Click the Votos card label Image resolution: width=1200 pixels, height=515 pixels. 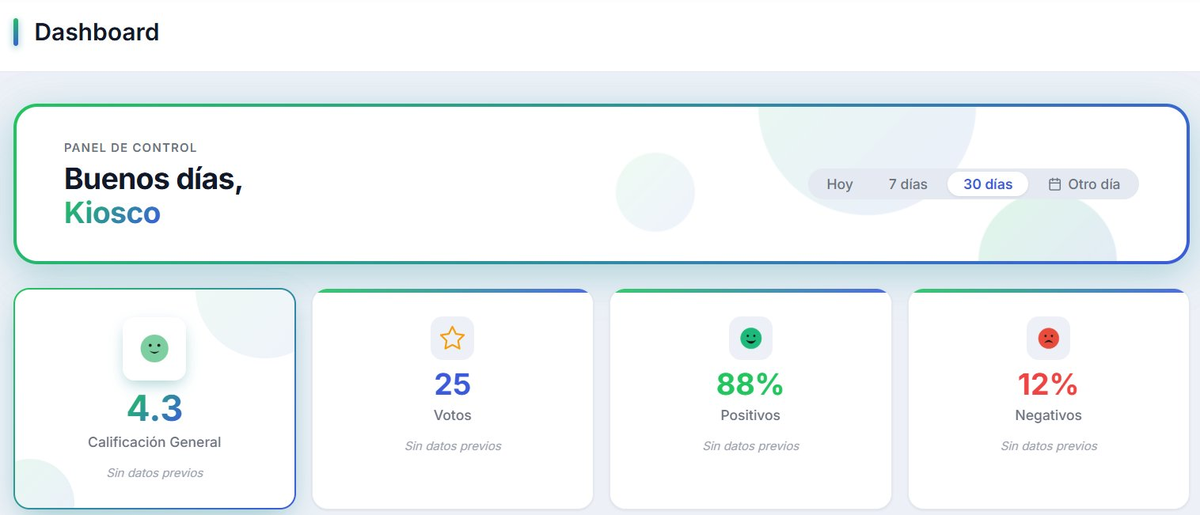452,415
